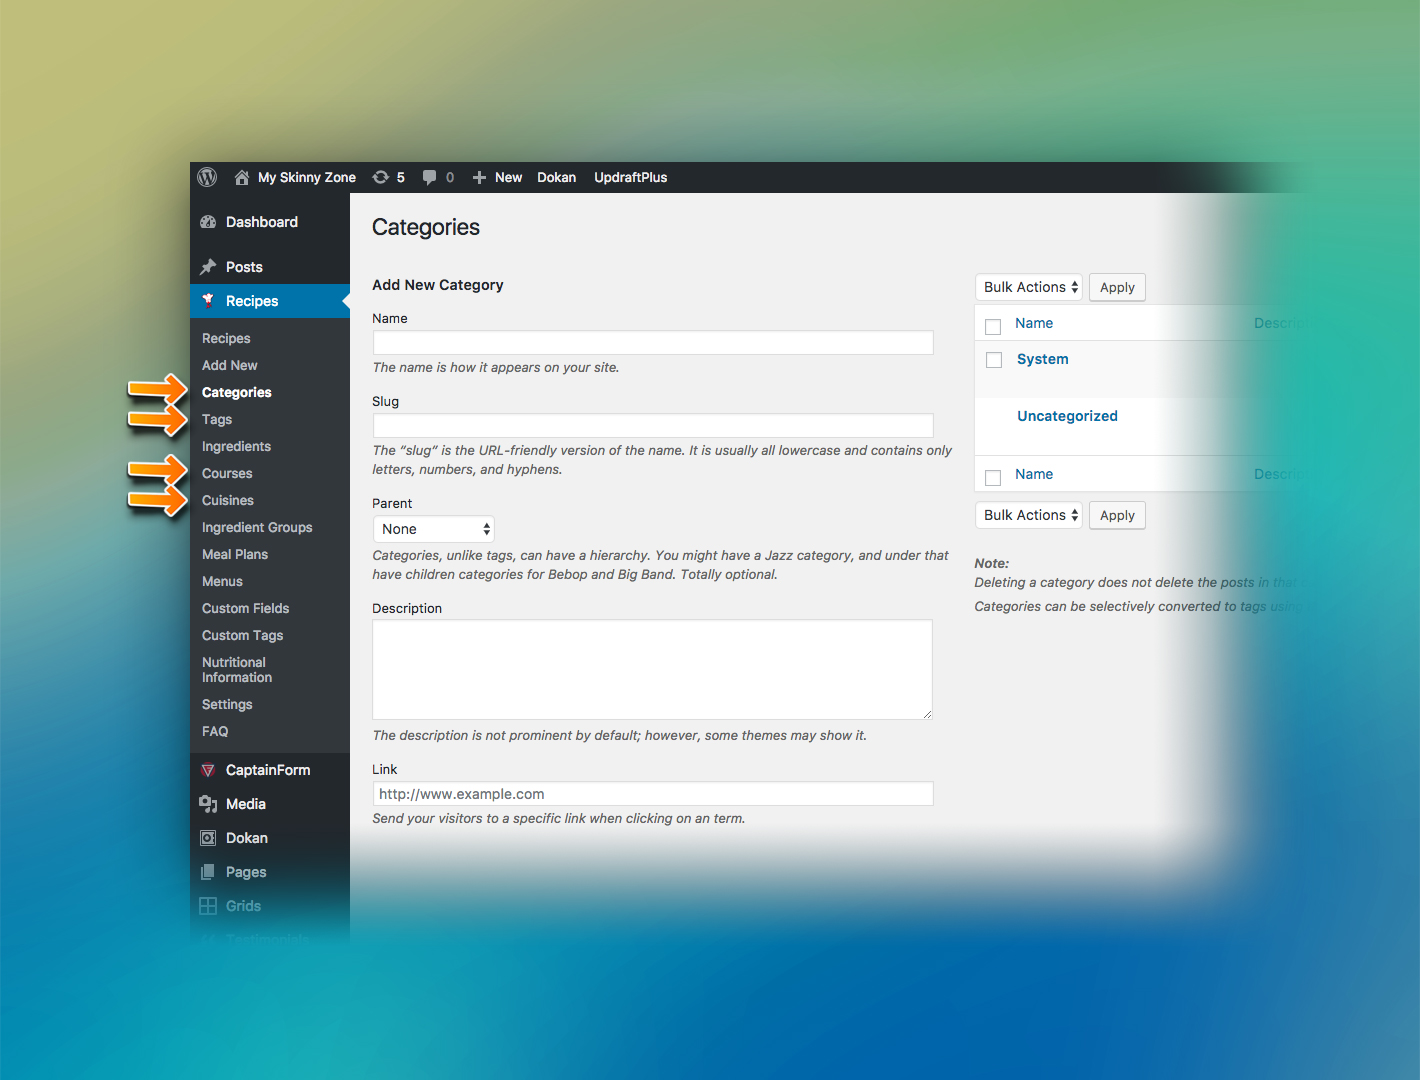Click the WordPress logo icon
Screen dimensions: 1420x1080
207,177
